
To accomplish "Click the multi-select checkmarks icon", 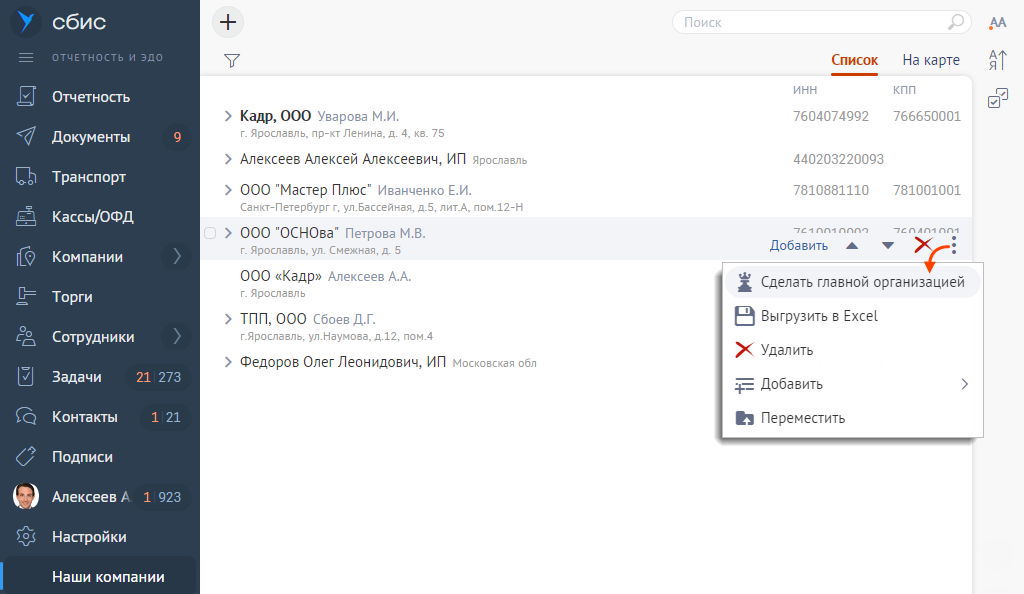I will (997, 98).
